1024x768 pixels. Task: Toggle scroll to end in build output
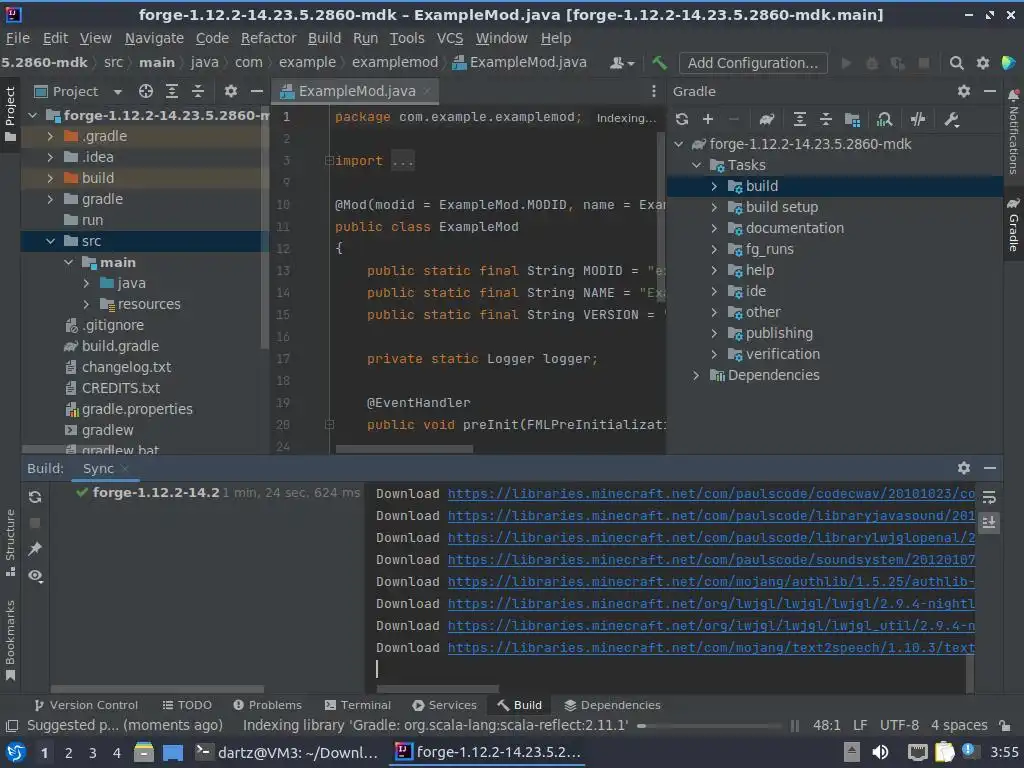[x=989, y=522]
